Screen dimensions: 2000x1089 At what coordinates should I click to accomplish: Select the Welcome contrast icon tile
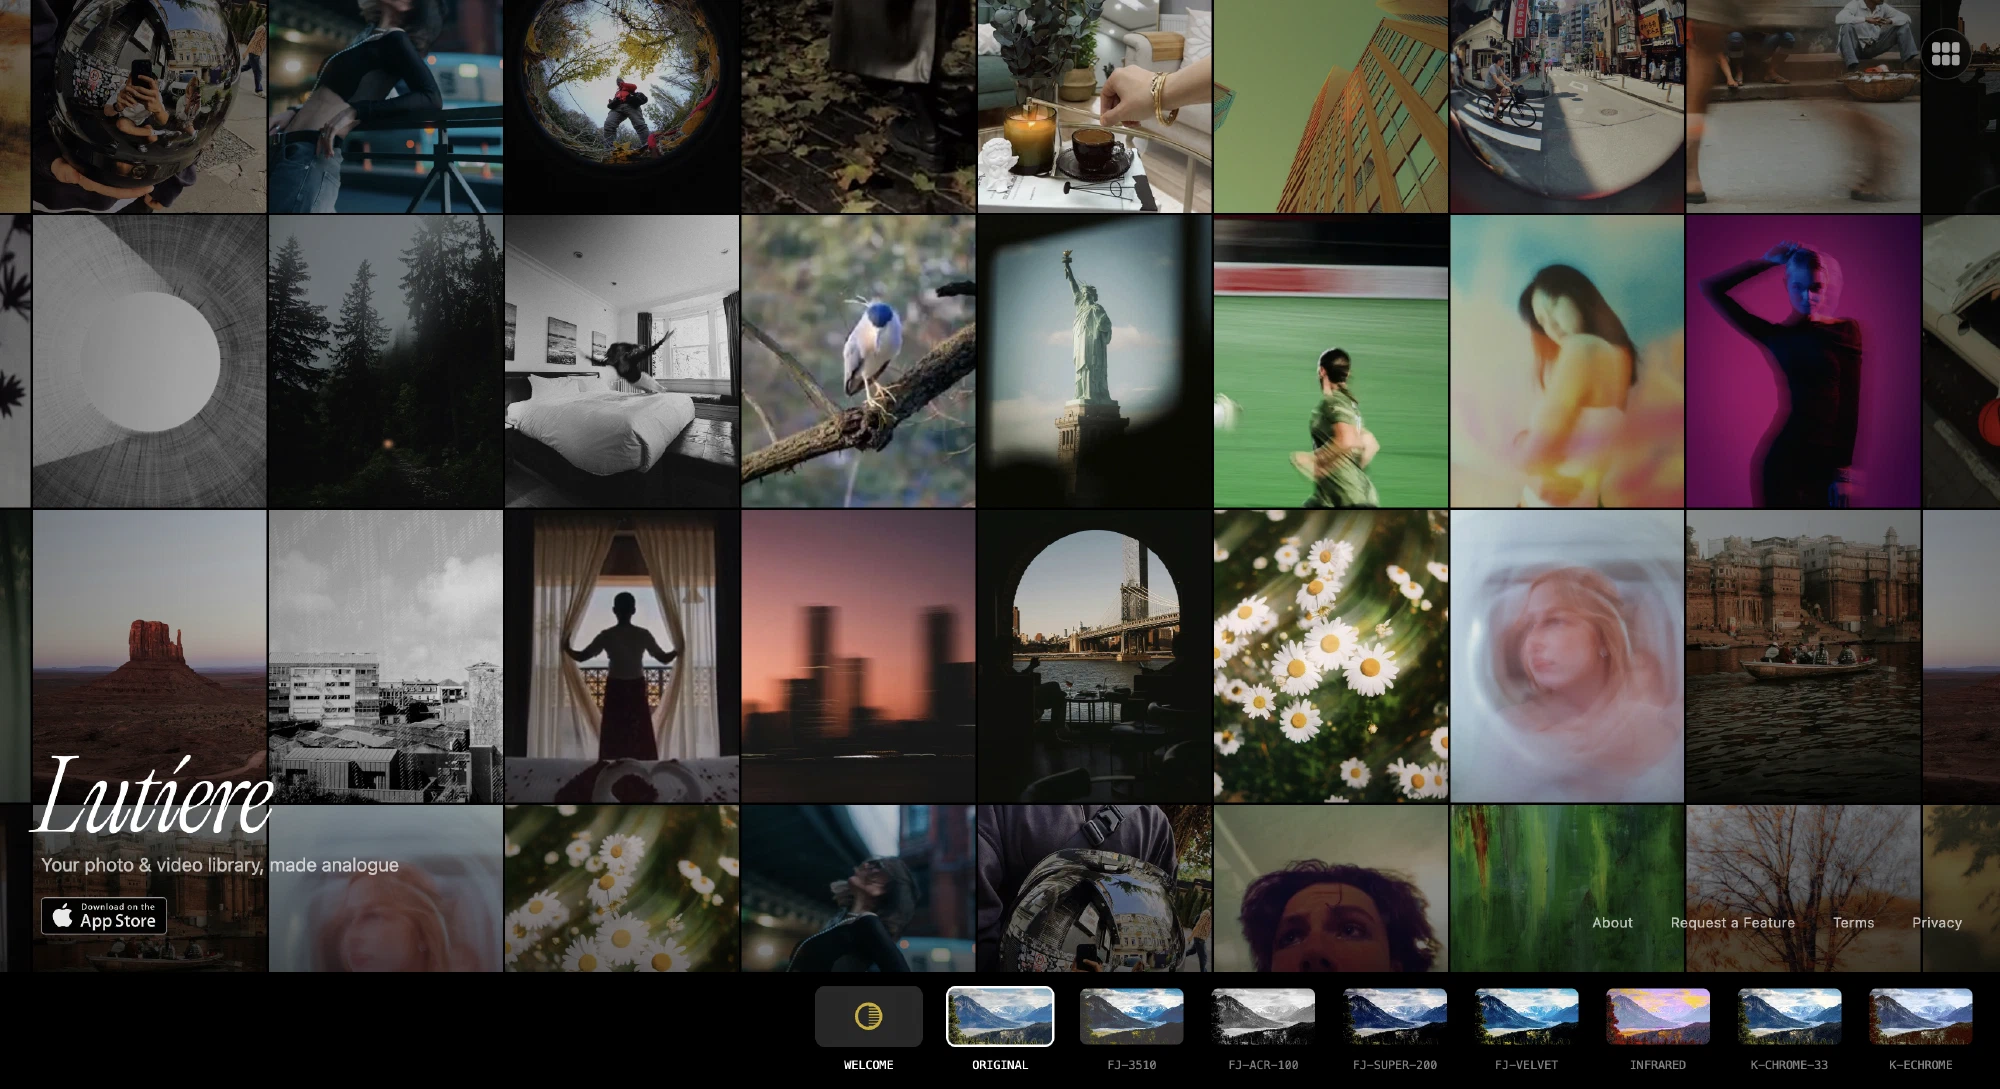click(868, 1016)
